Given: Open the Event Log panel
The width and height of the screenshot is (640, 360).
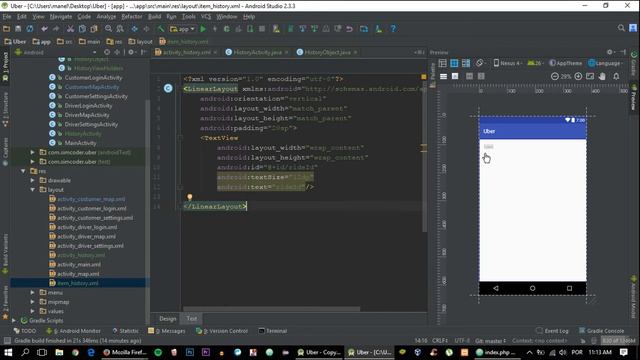Looking at the screenshot, I should (552, 331).
